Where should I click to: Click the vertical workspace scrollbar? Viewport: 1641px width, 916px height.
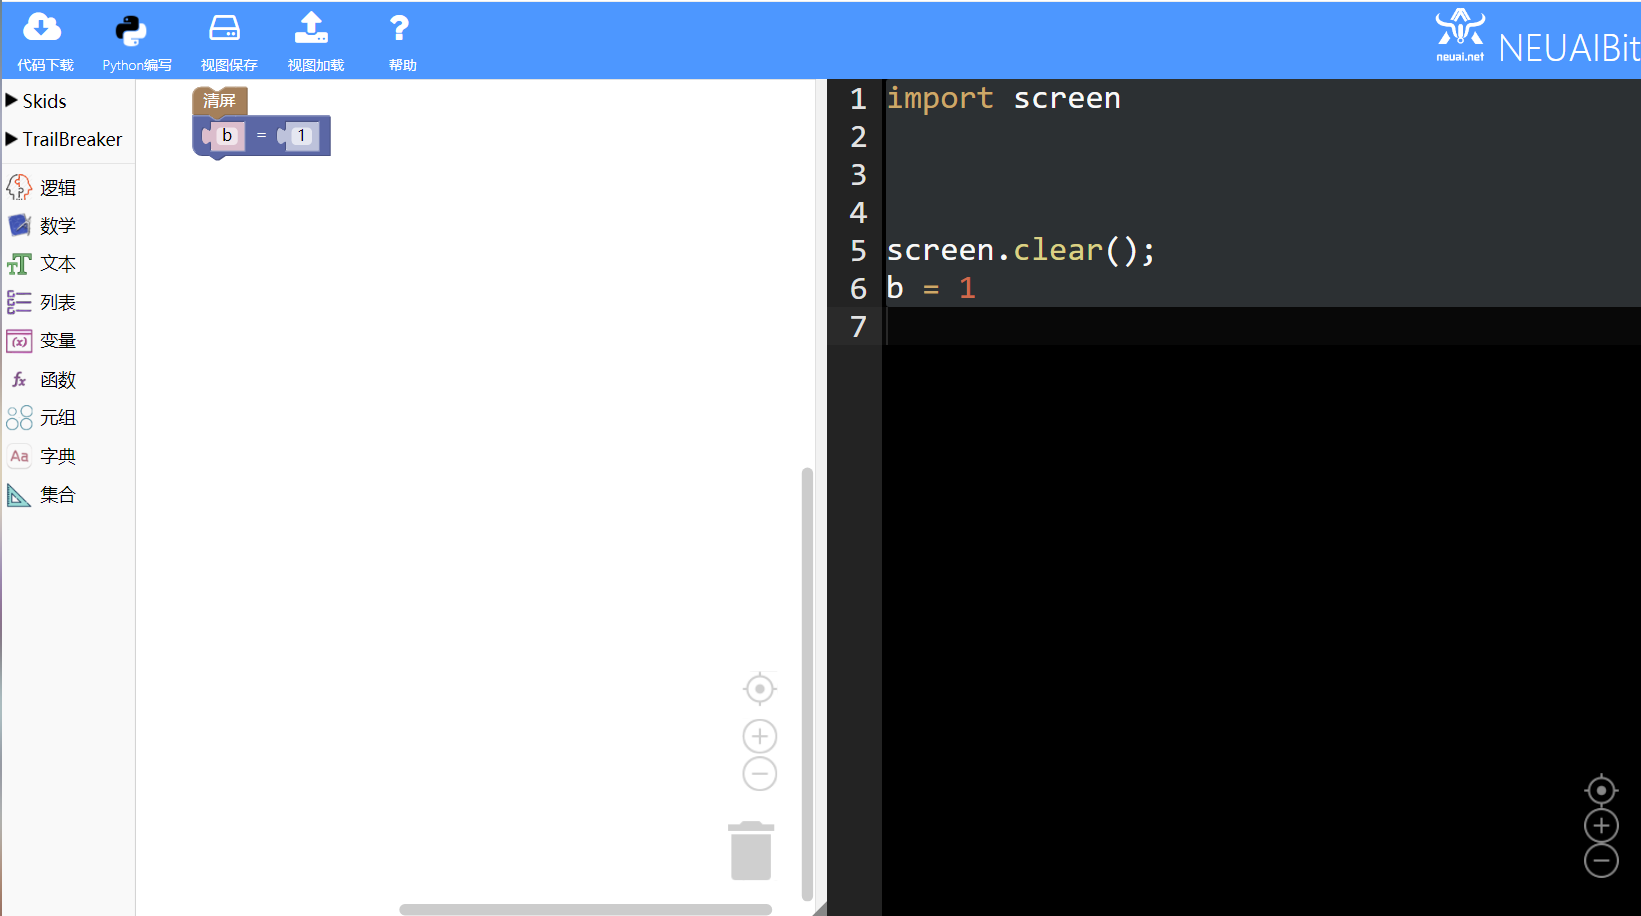pyautogui.click(x=807, y=684)
